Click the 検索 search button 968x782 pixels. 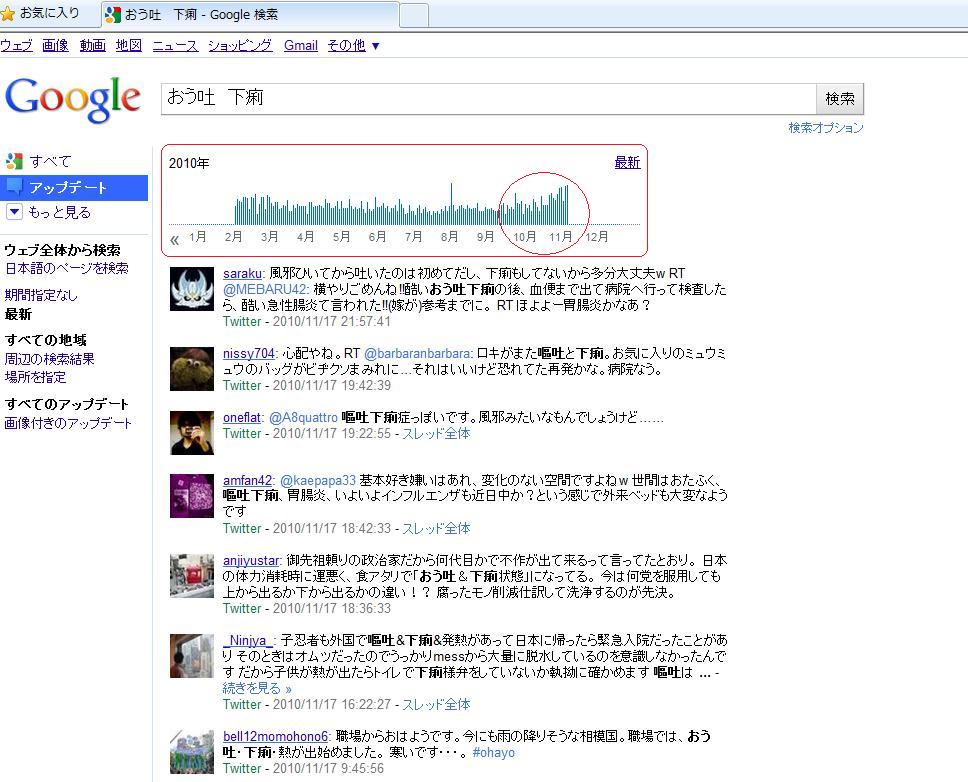point(840,99)
